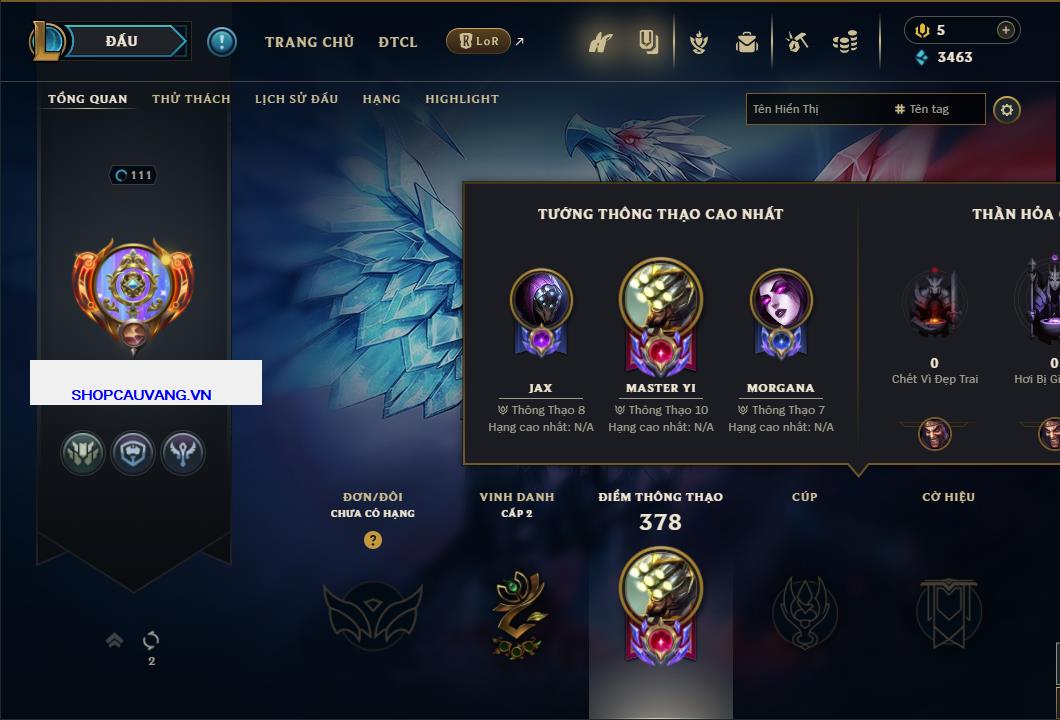Viewport: 1060px width, 720px height.
Task: Open the Vinh Danh Cấp 2 emblem
Action: (x=518, y=613)
